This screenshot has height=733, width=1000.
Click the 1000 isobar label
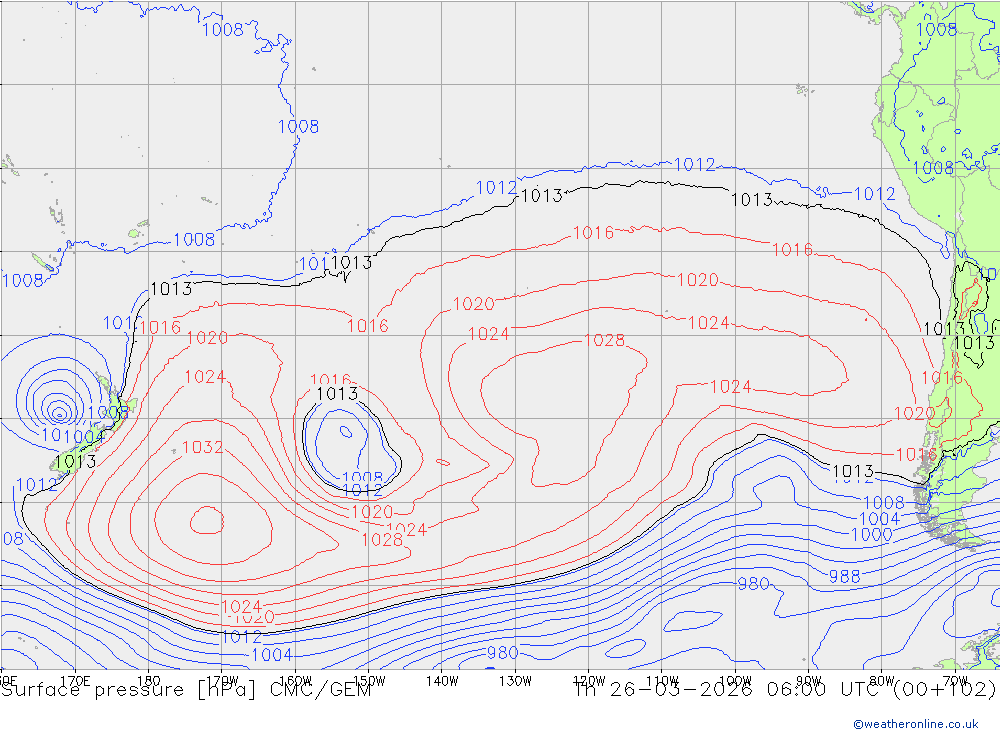871,535
